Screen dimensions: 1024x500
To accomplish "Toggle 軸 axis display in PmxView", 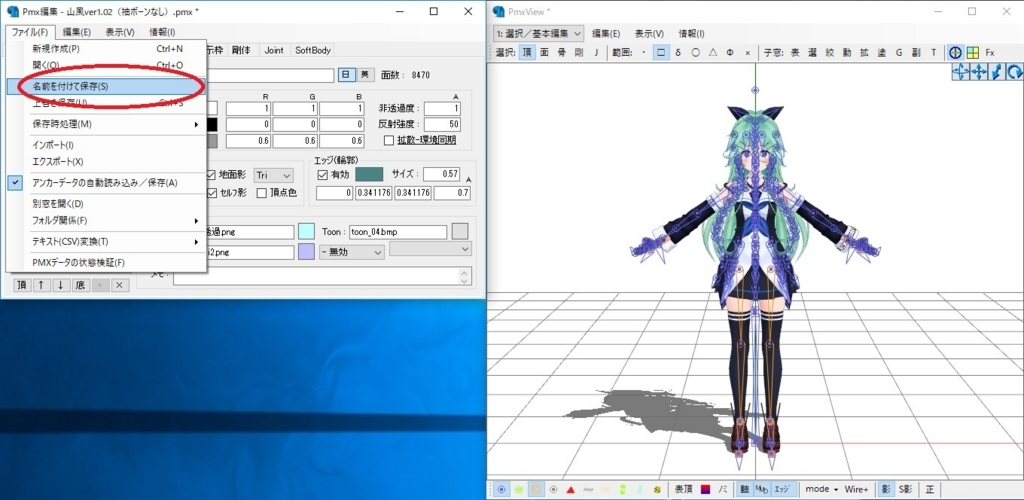I will (x=744, y=489).
